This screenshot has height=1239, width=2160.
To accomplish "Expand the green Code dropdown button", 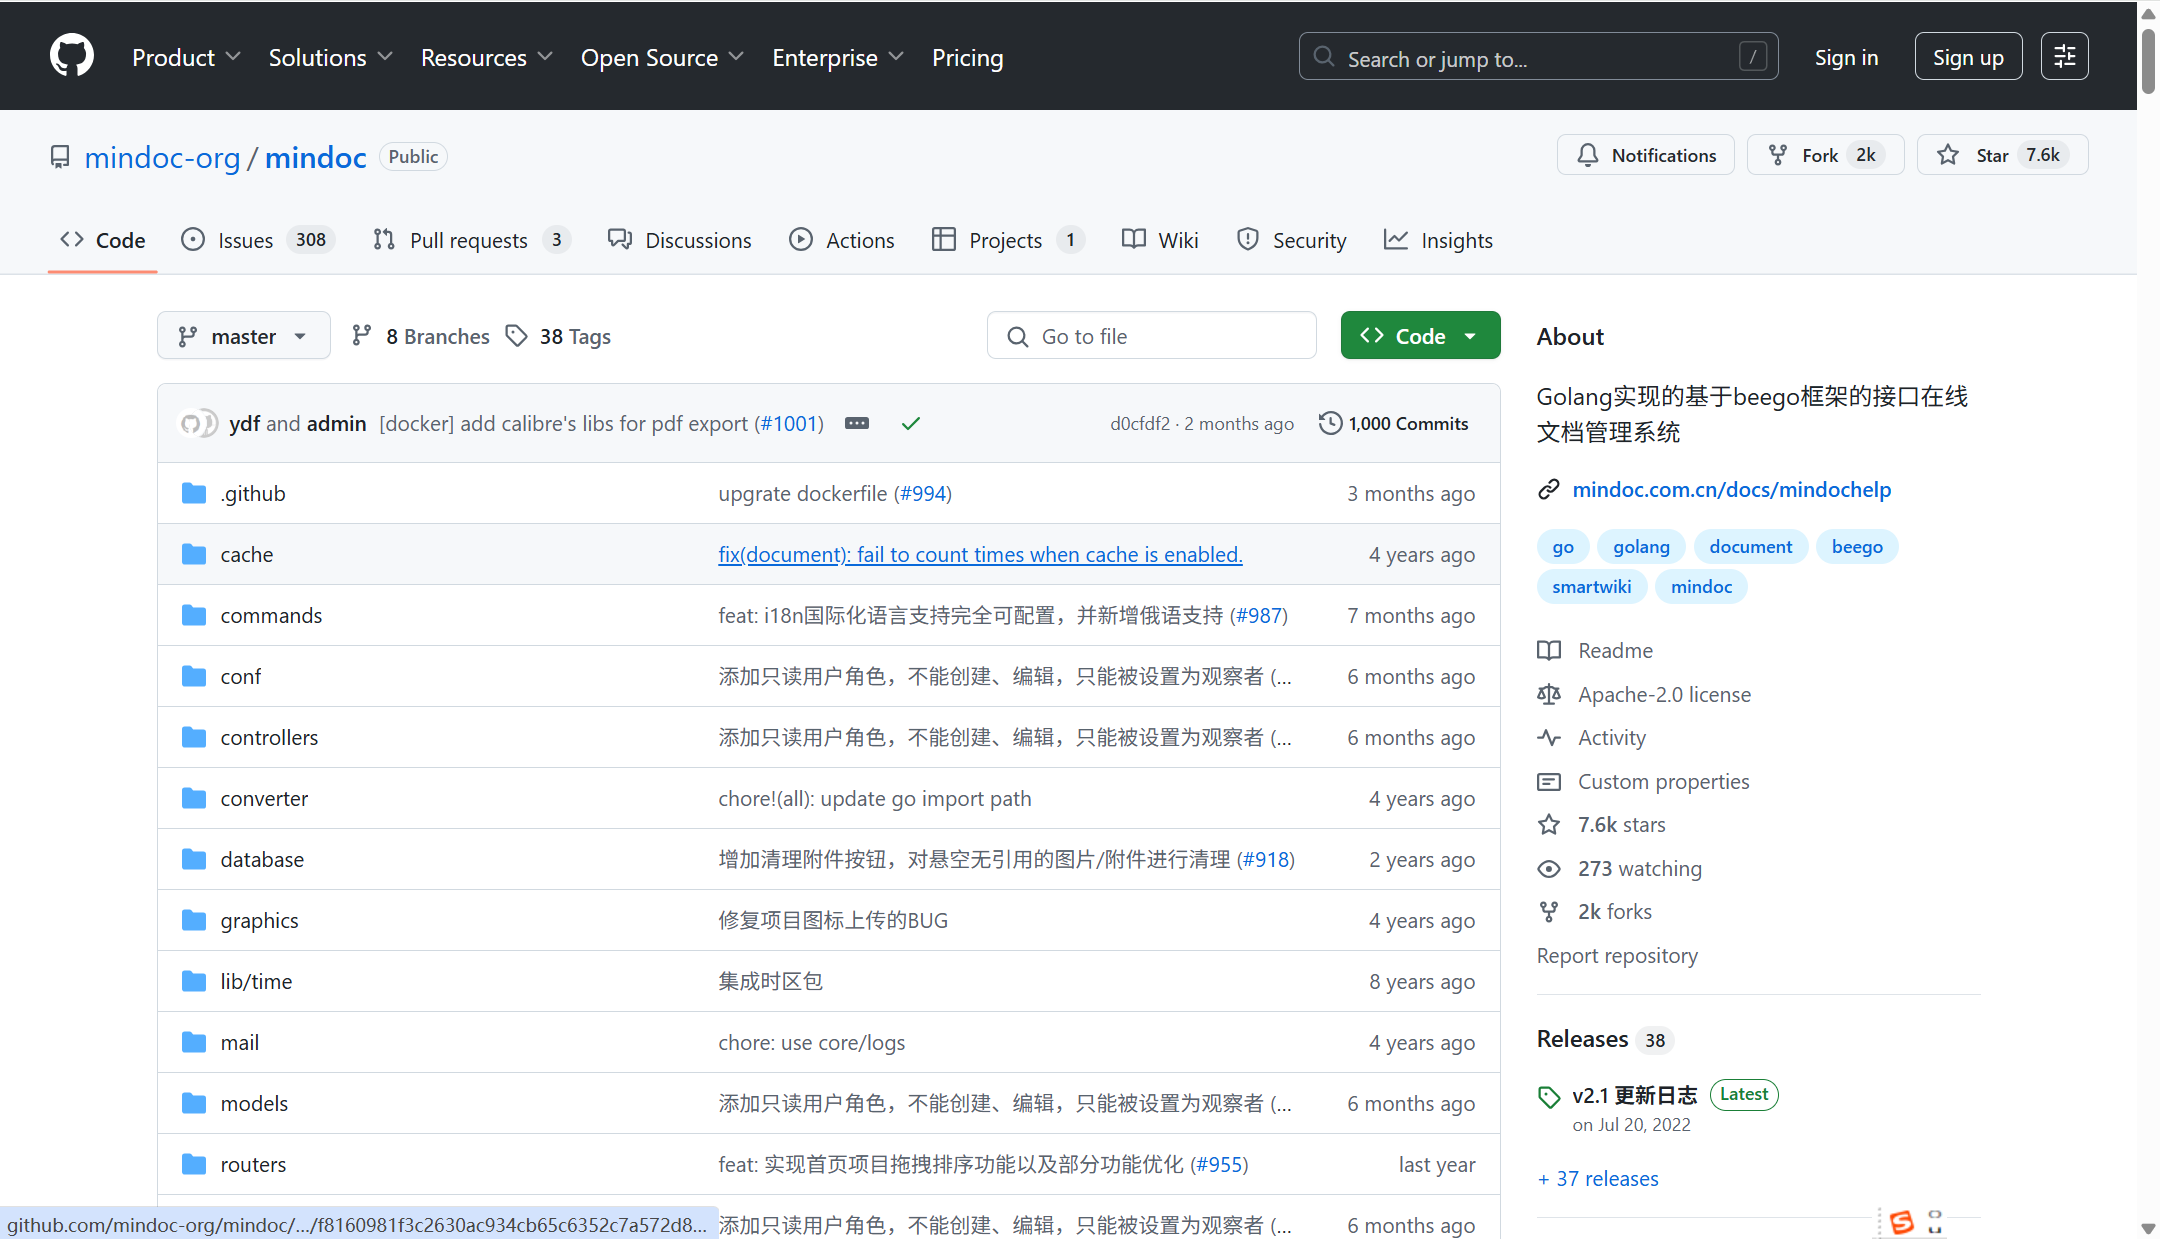I will coord(1419,336).
